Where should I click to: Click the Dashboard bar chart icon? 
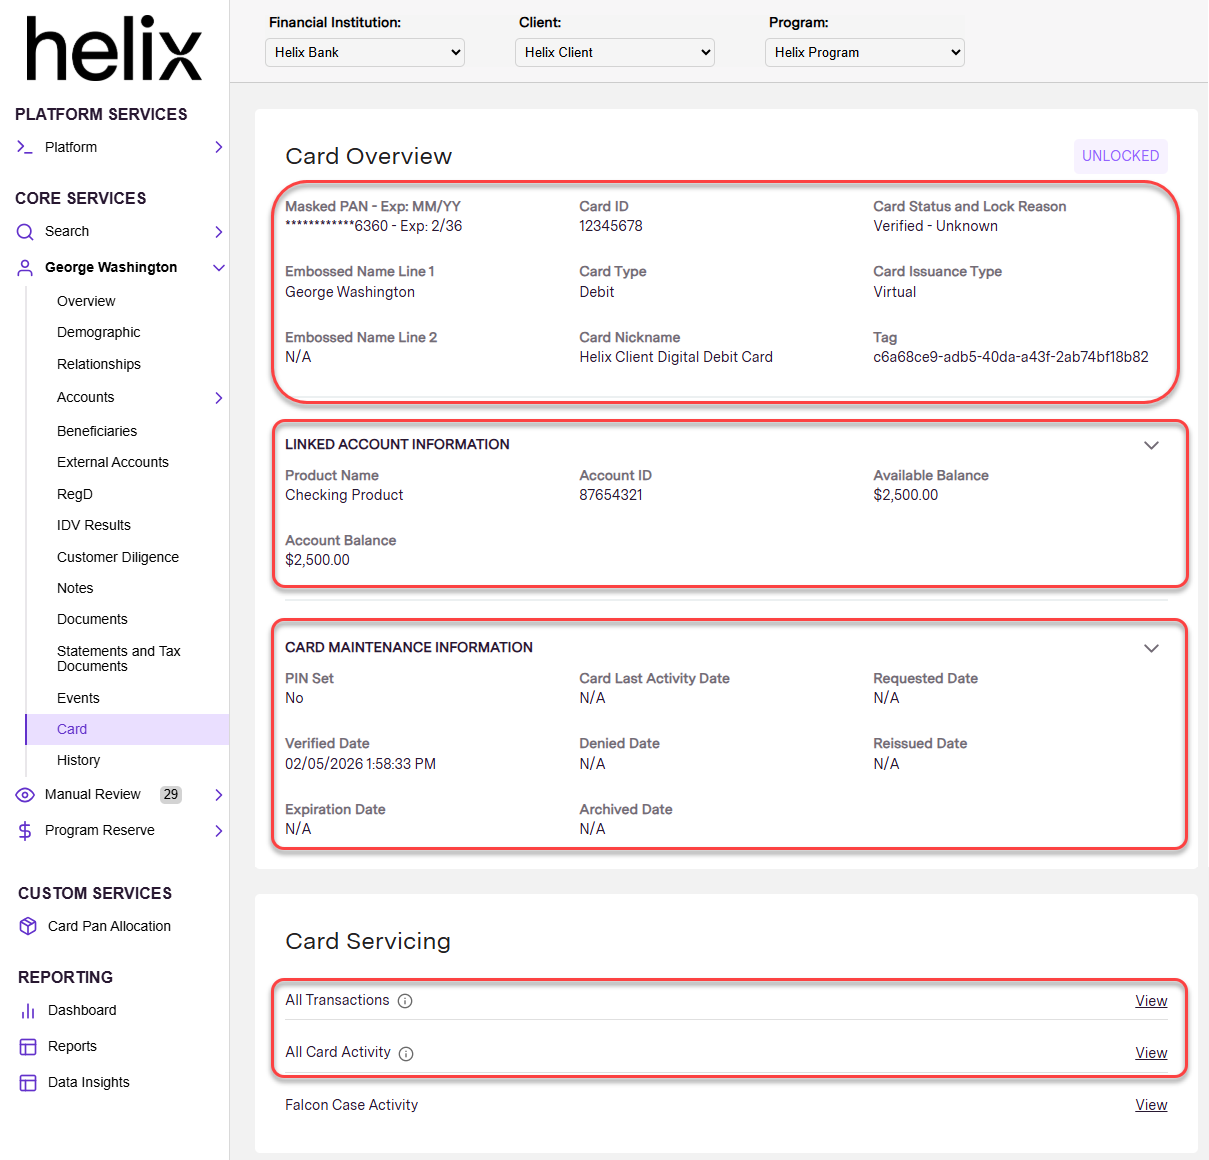28,1011
